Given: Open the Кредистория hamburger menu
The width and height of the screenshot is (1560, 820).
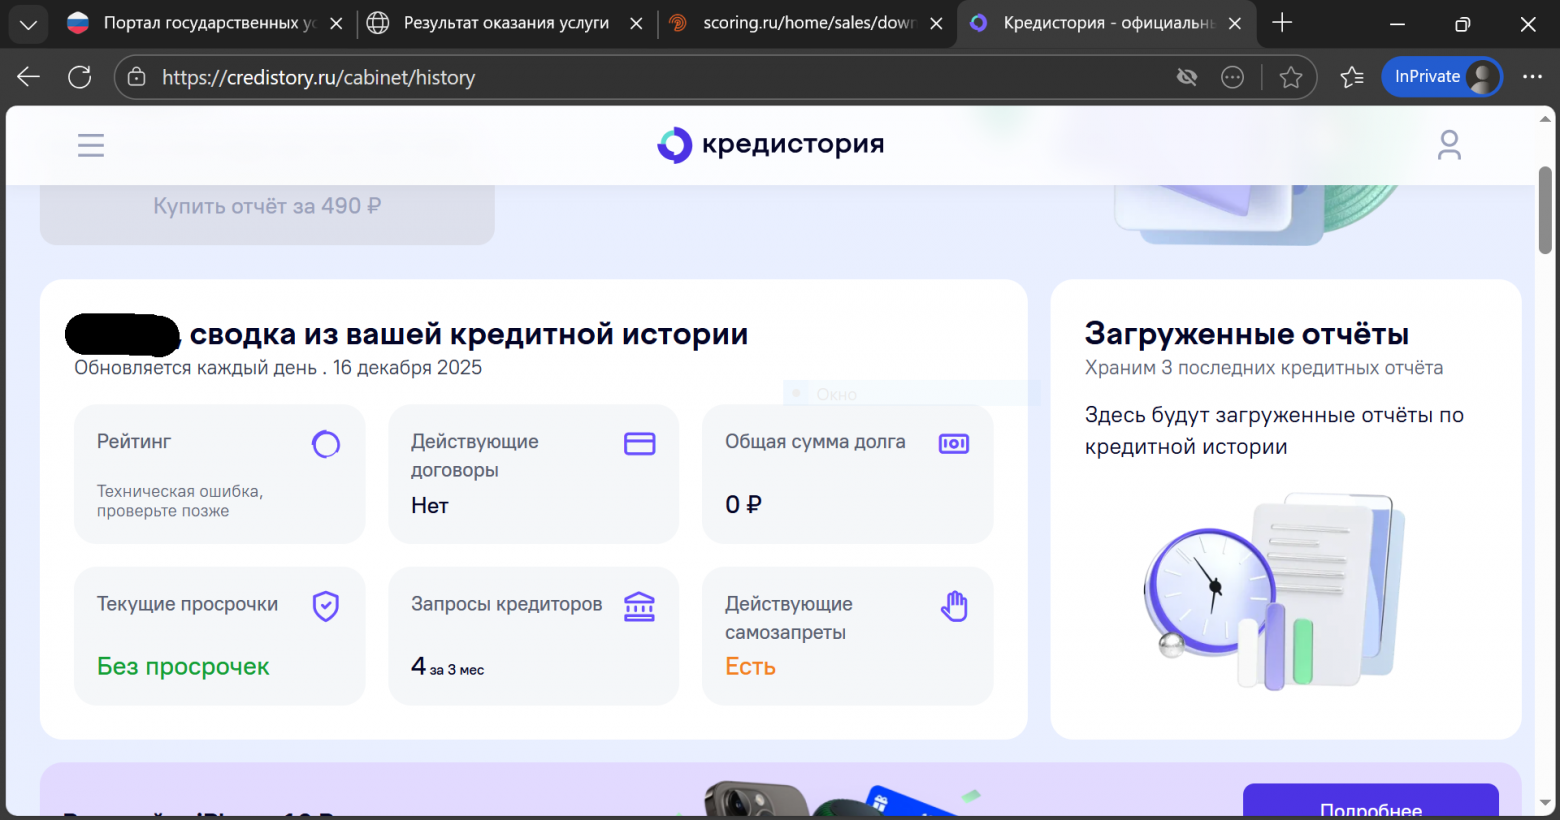Looking at the screenshot, I should coord(90,144).
